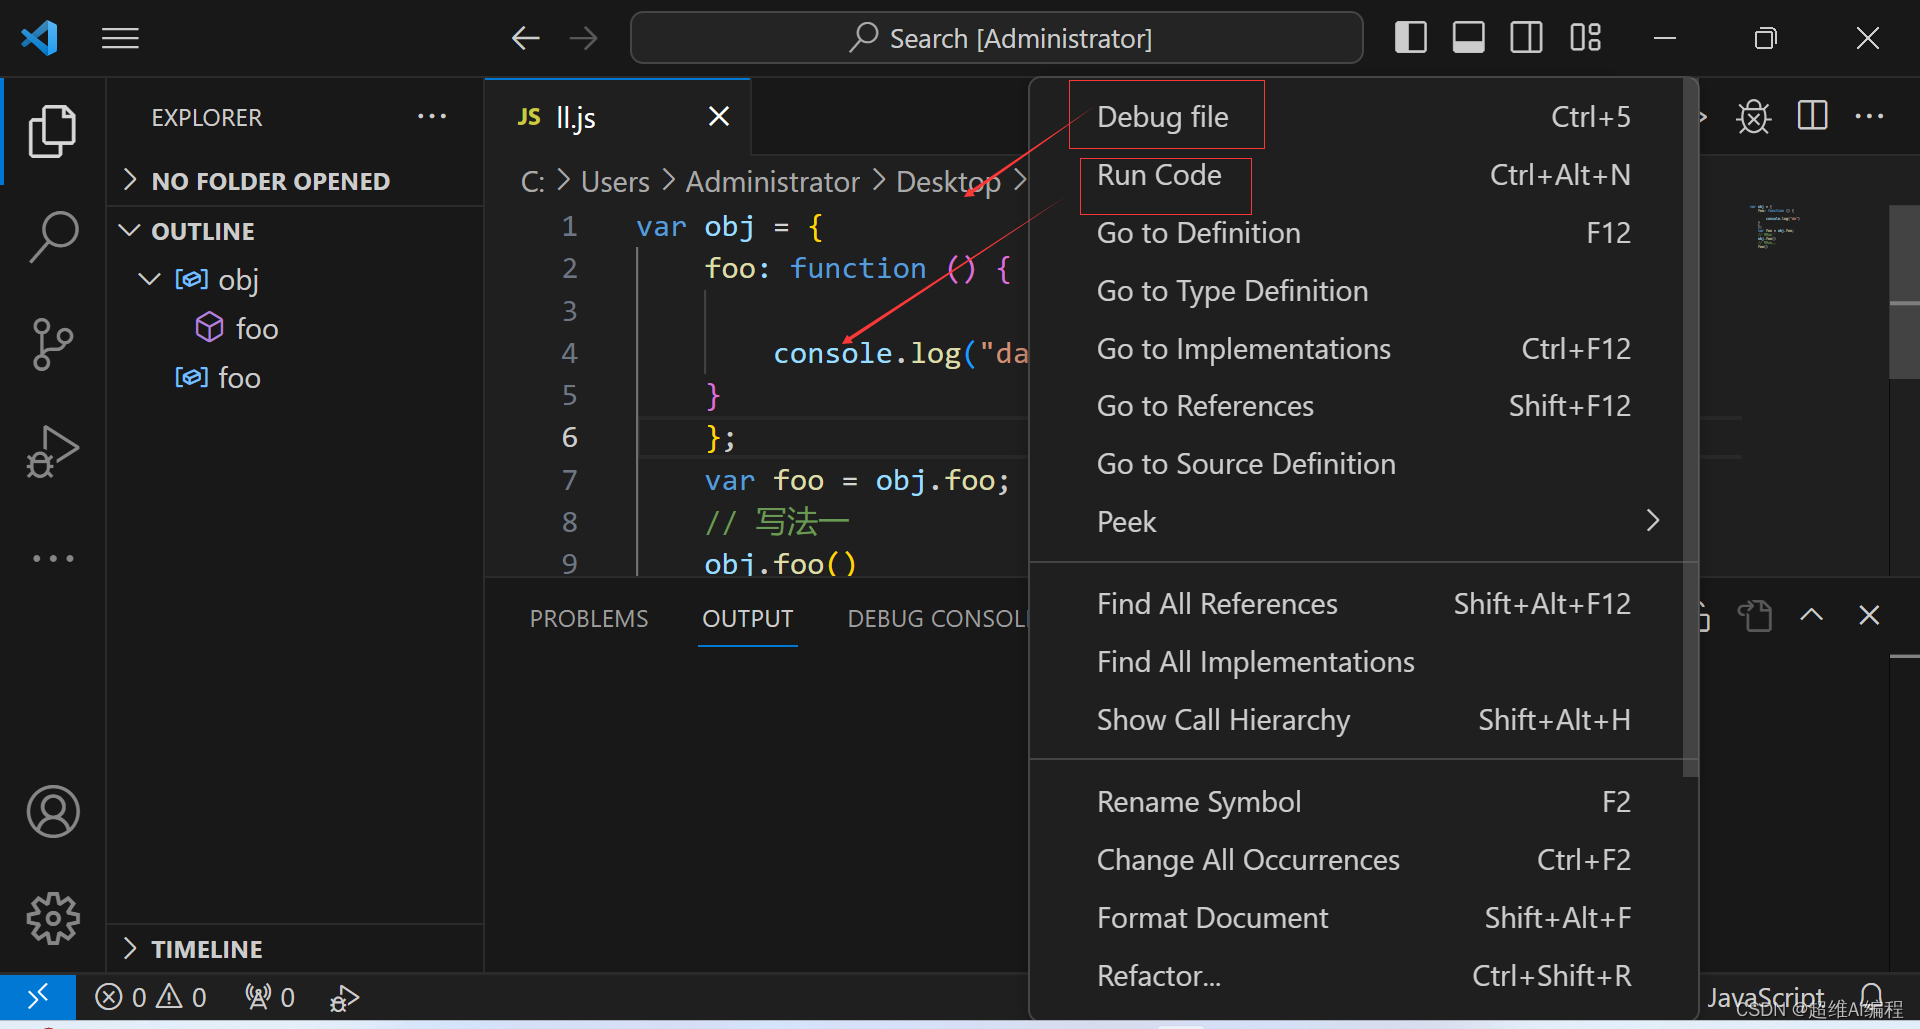Click the VS Code logo icon
The image size is (1920, 1029).
[x=40, y=38]
